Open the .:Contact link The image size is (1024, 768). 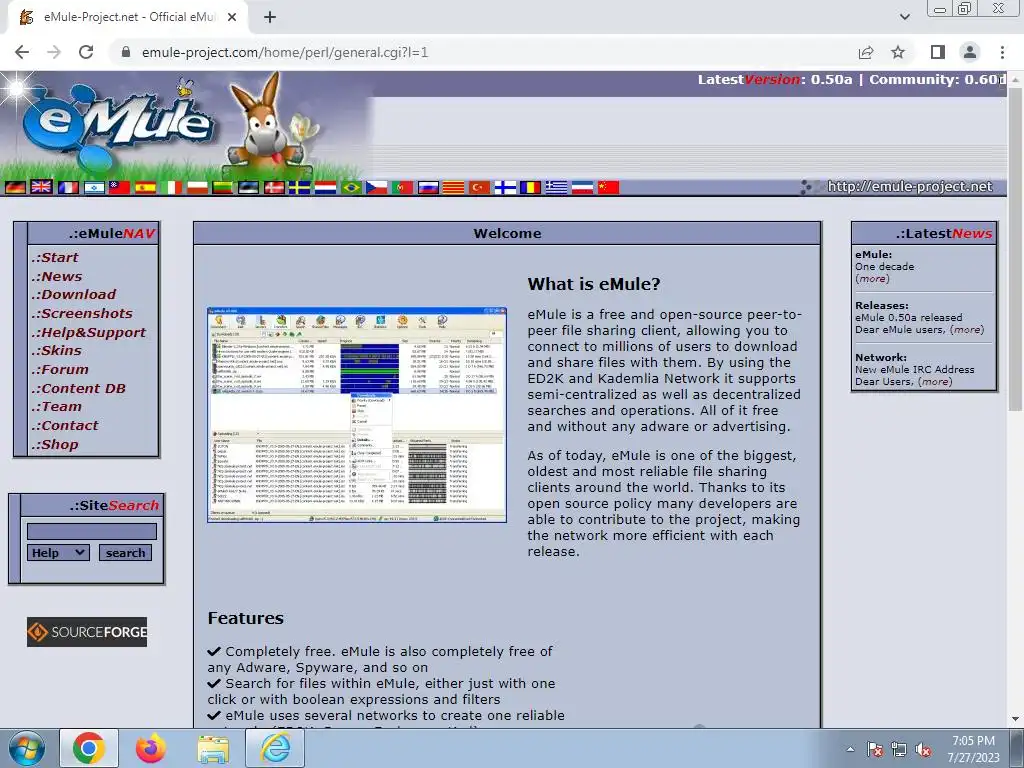point(65,425)
